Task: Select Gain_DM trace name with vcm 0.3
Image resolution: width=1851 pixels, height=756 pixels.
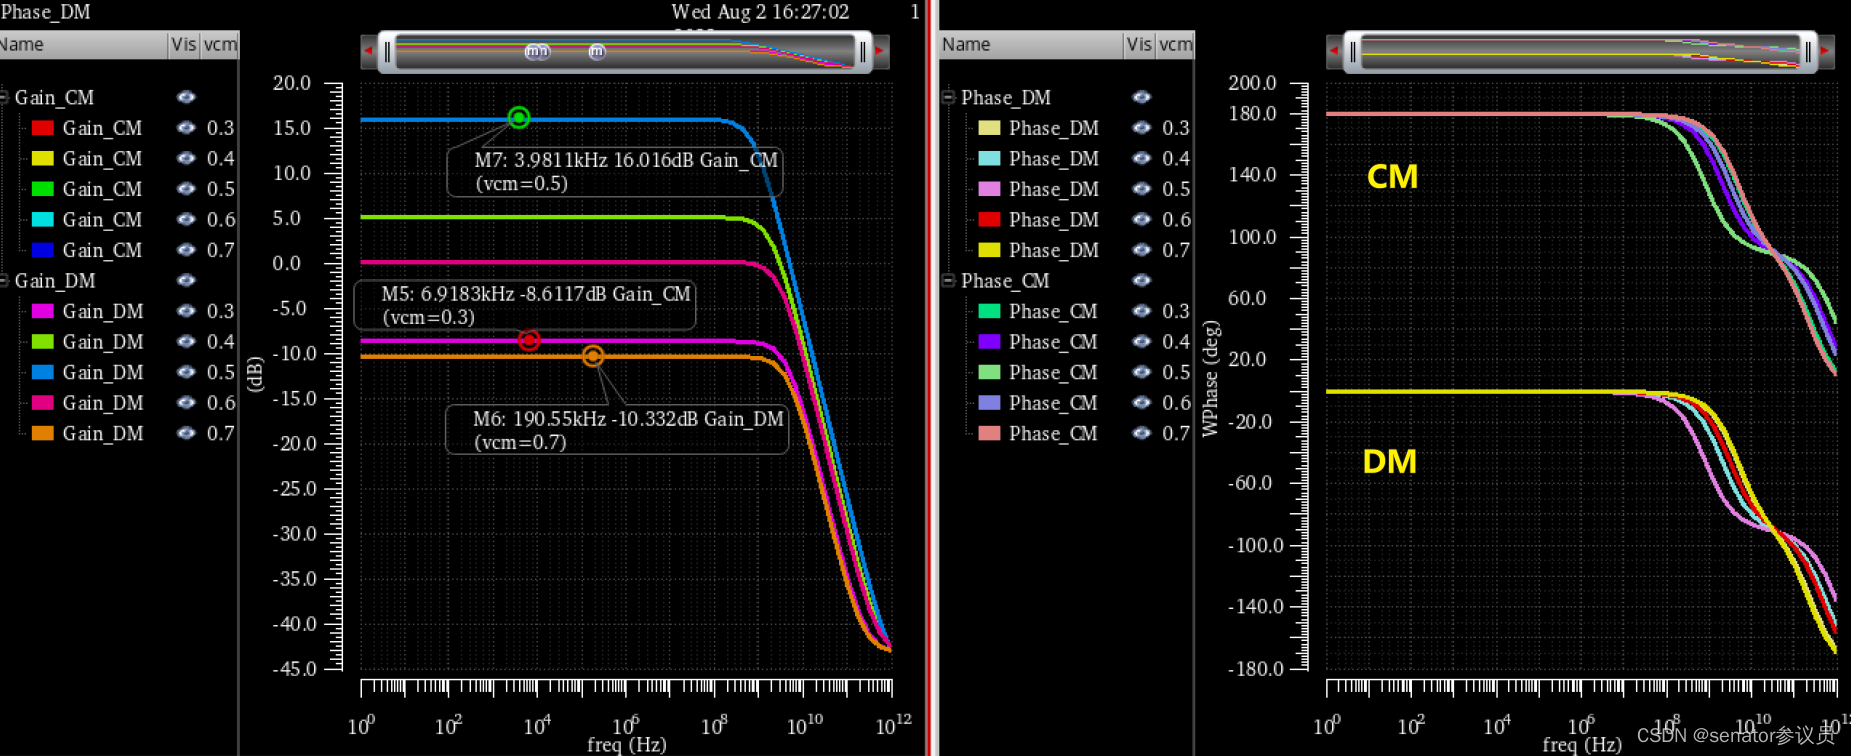Action: 103,311
